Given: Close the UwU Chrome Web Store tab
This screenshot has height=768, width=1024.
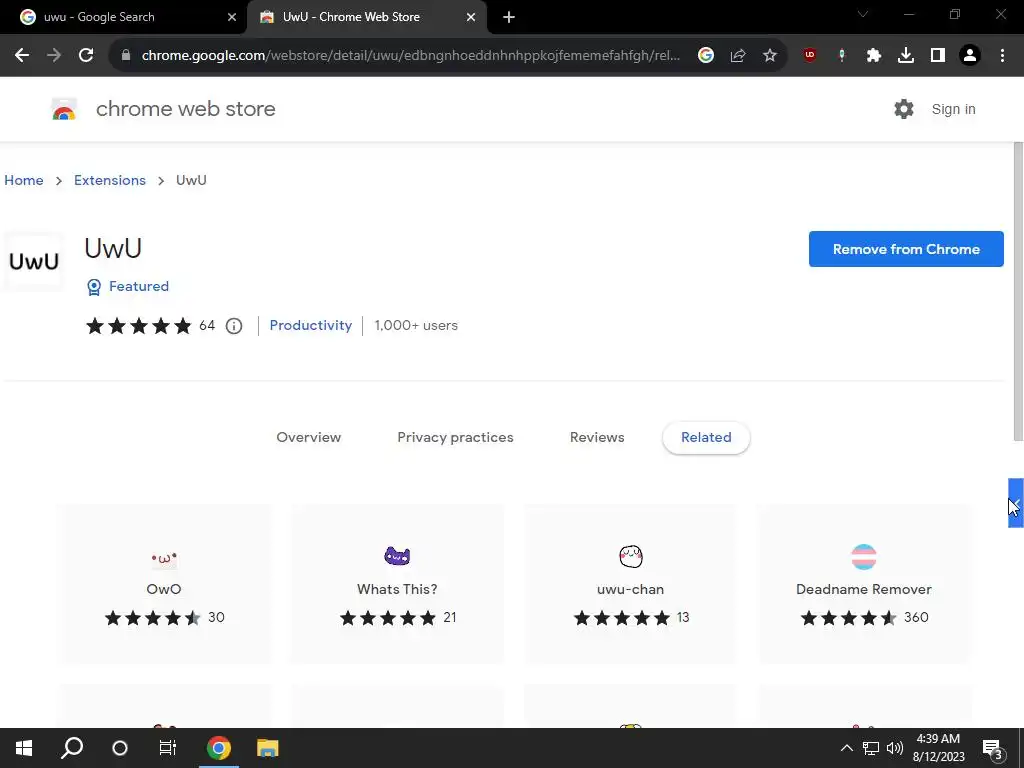Looking at the screenshot, I should (471, 17).
